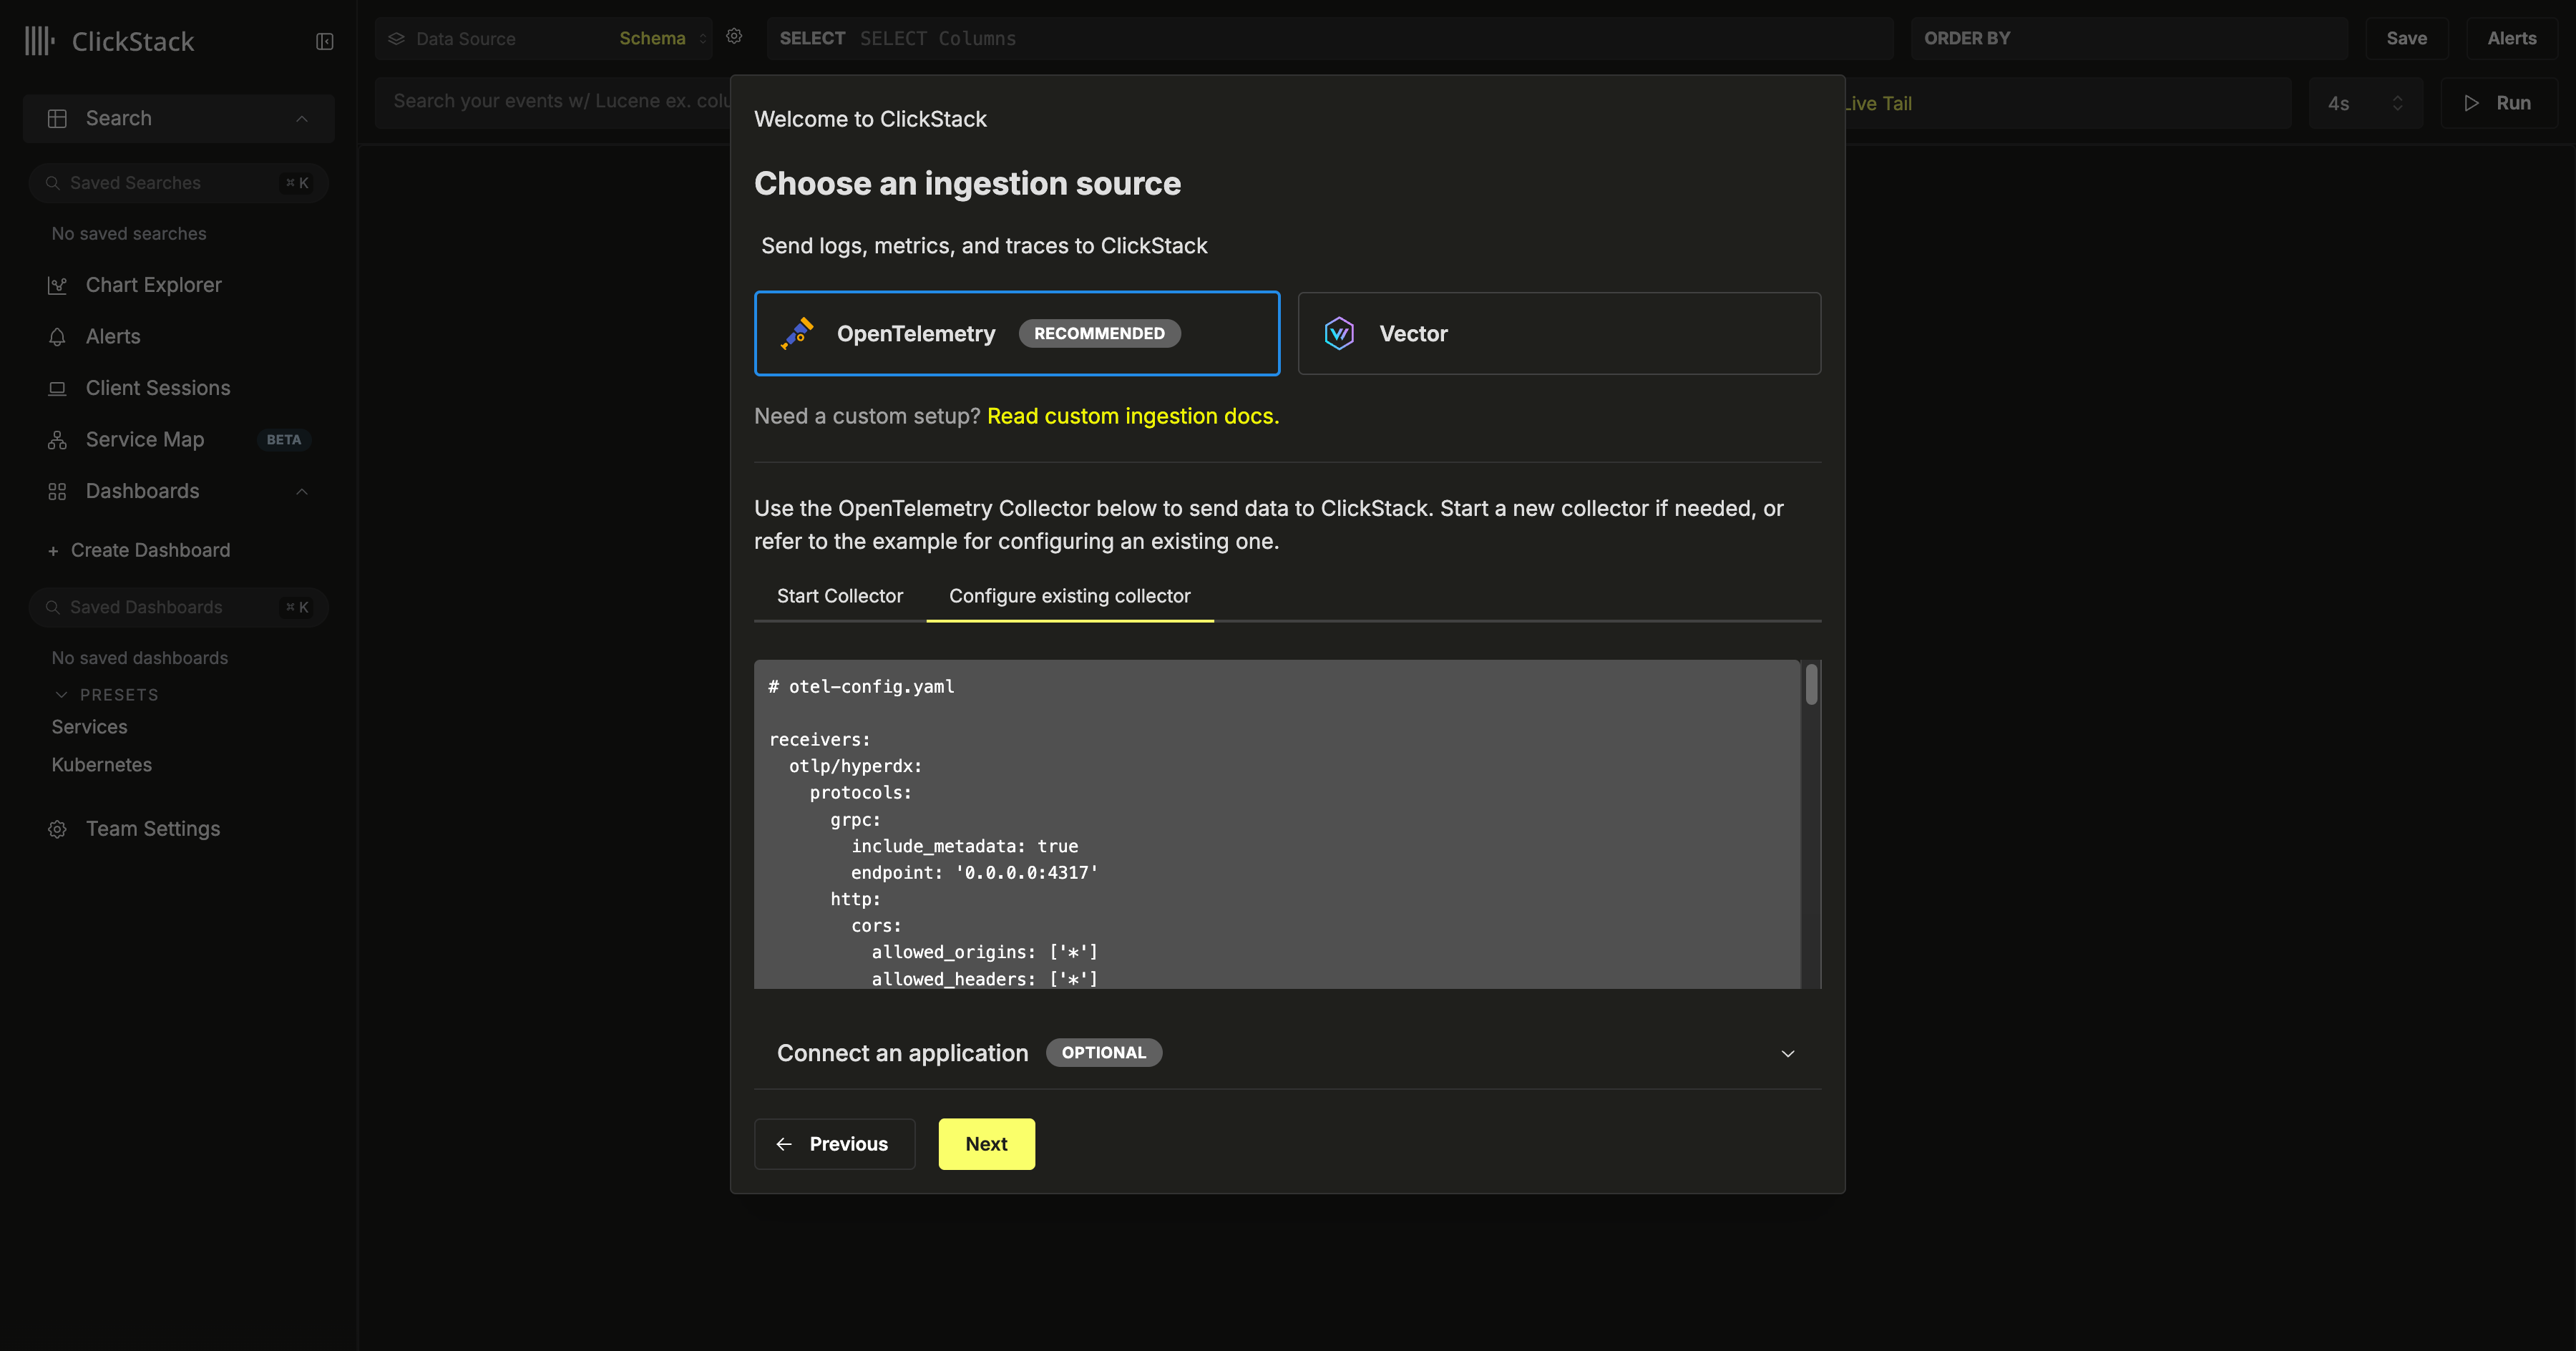This screenshot has height=1351, width=2576.
Task: Open Team Settings in the sidebar
Action: click(x=152, y=828)
